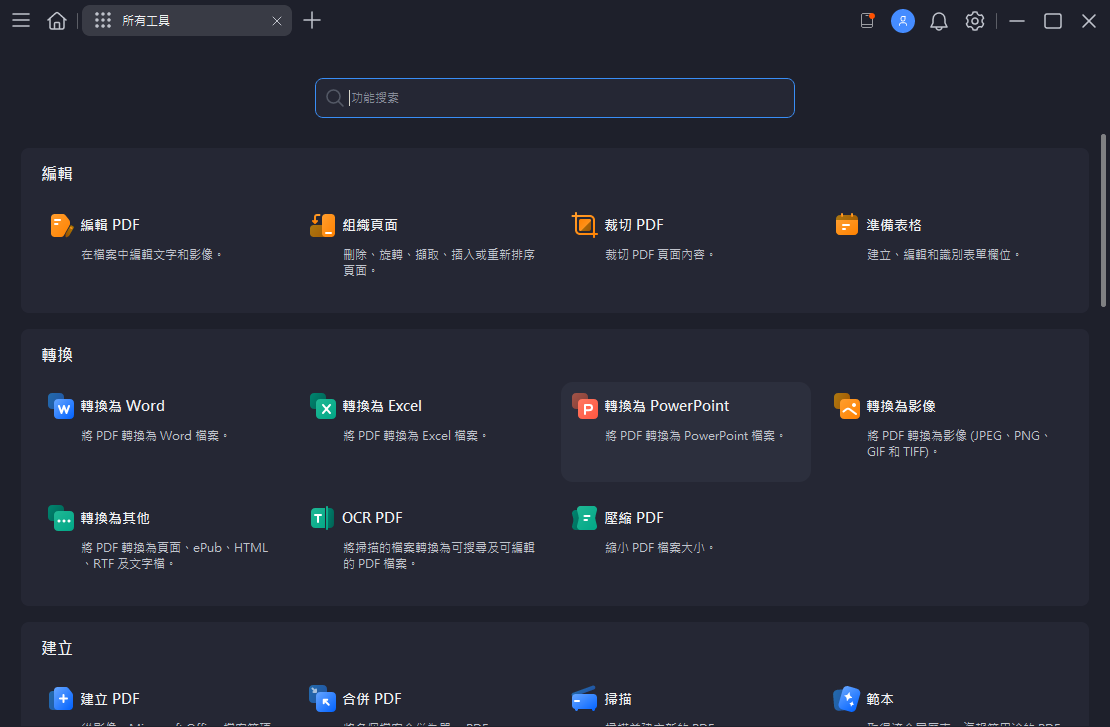Open the Convert to Image (轉換為影像) icon
Viewport: 1110px width, 727px height.
pyautogui.click(x=847, y=406)
